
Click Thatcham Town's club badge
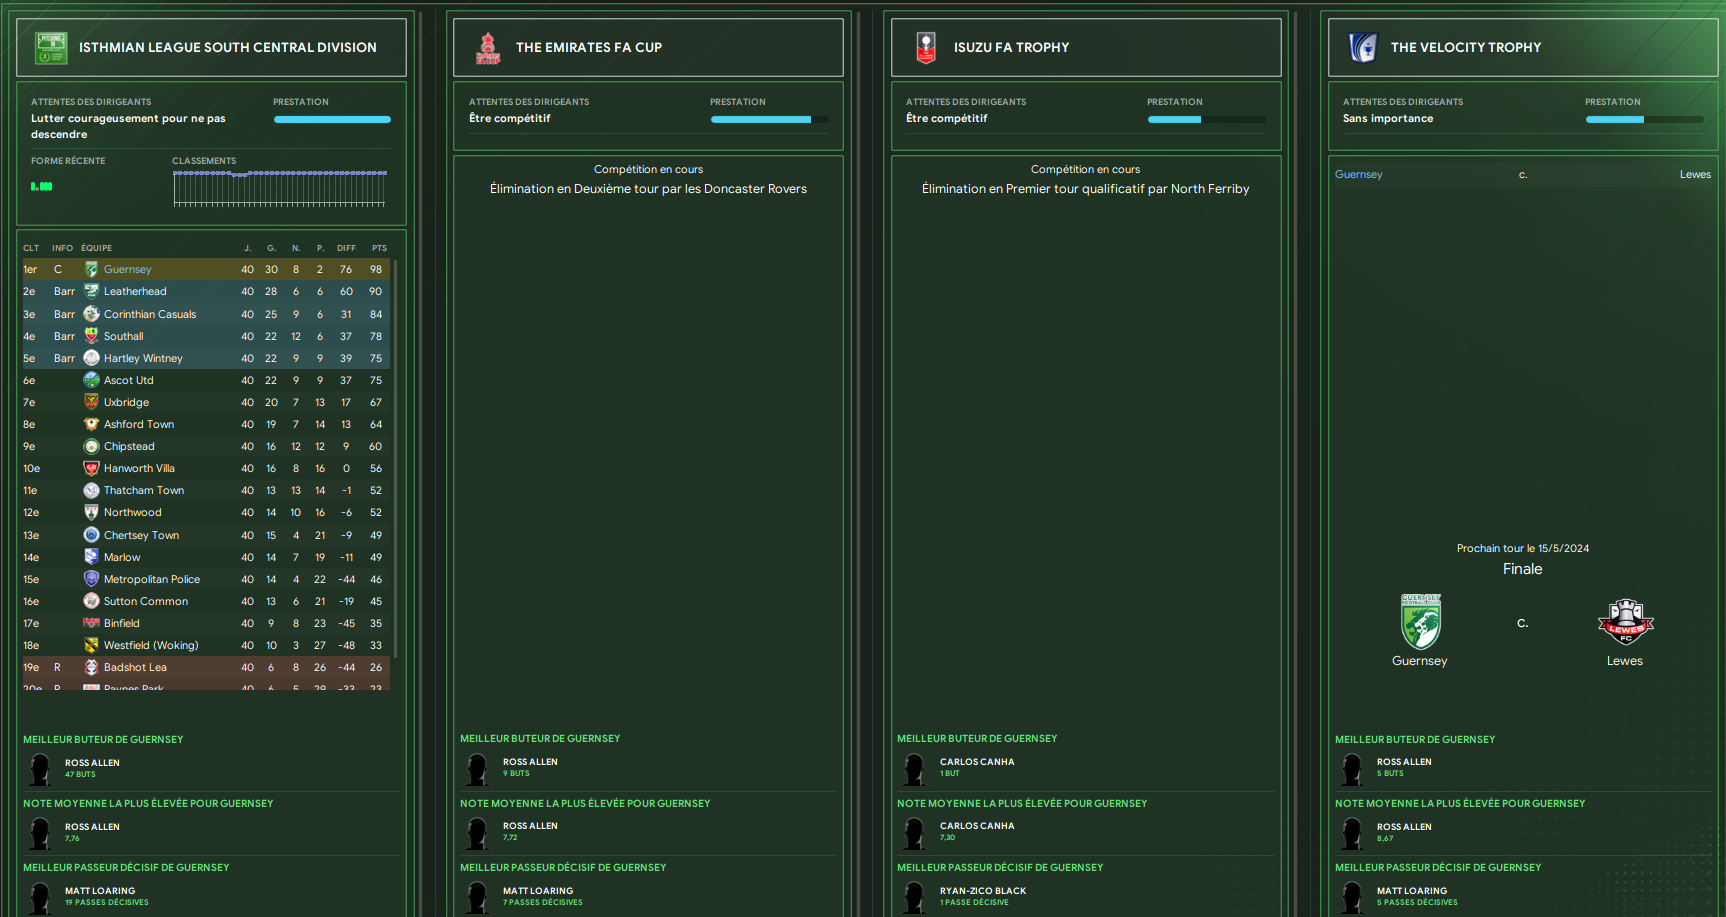click(x=91, y=490)
